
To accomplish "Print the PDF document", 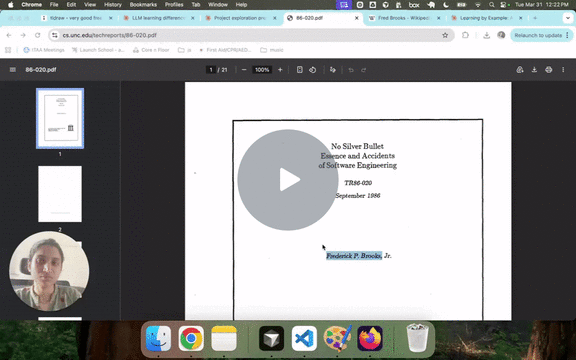I will pyautogui.click(x=548, y=70).
